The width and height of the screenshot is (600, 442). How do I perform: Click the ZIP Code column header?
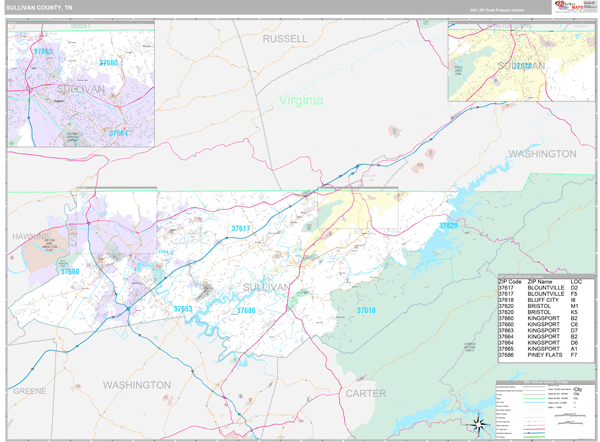pos(511,281)
